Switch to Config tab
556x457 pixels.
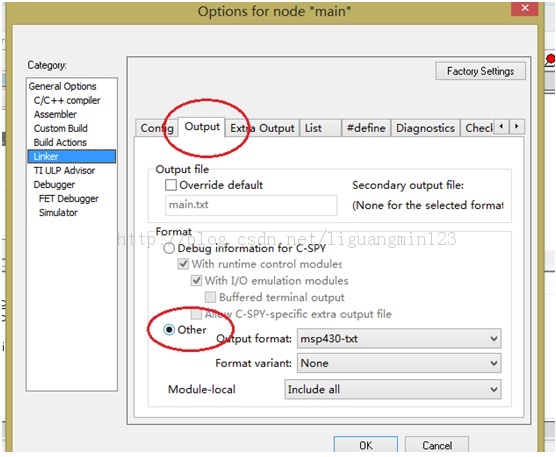[156, 128]
